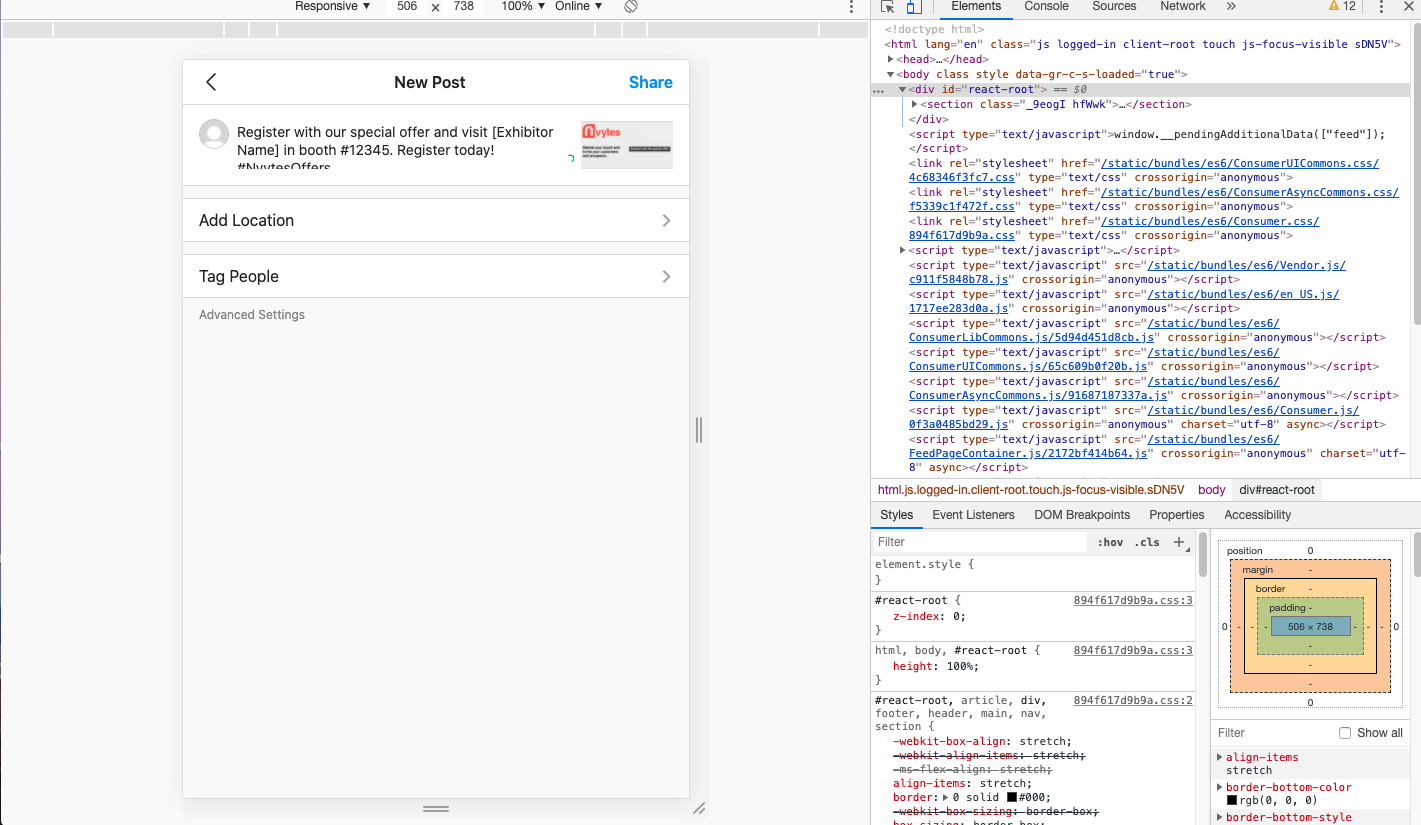Open the Responsive device dropdown
Screen dimensions: 1421x825
[333, 7]
